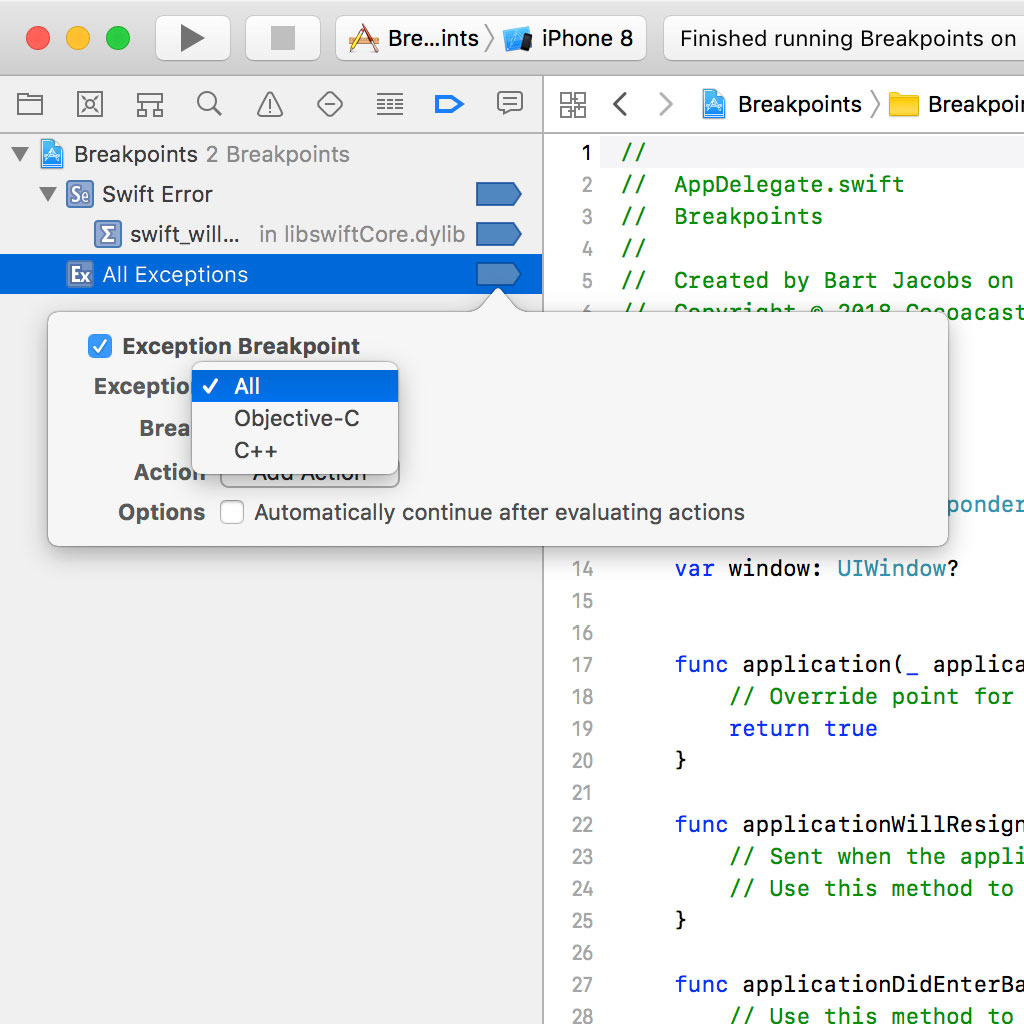Open the Issue navigator
The width and height of the screenshot is (1024, 1024).
pyautogui.click(x=268, y=104)
